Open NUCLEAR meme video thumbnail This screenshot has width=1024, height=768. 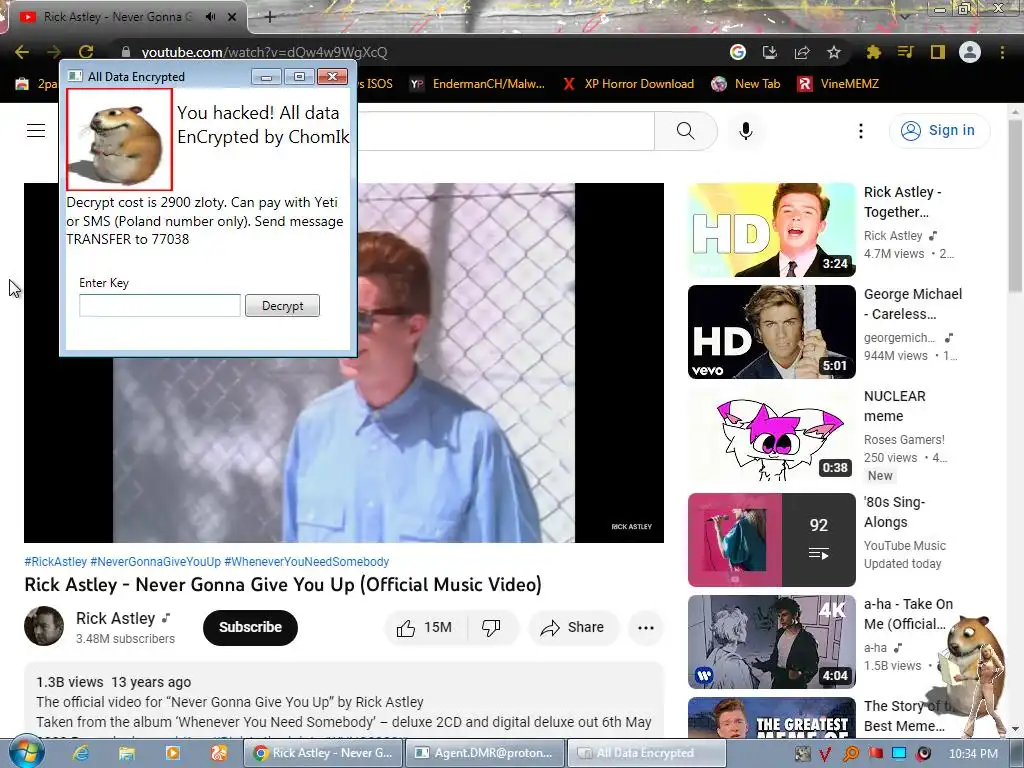[x=771, y=435]
